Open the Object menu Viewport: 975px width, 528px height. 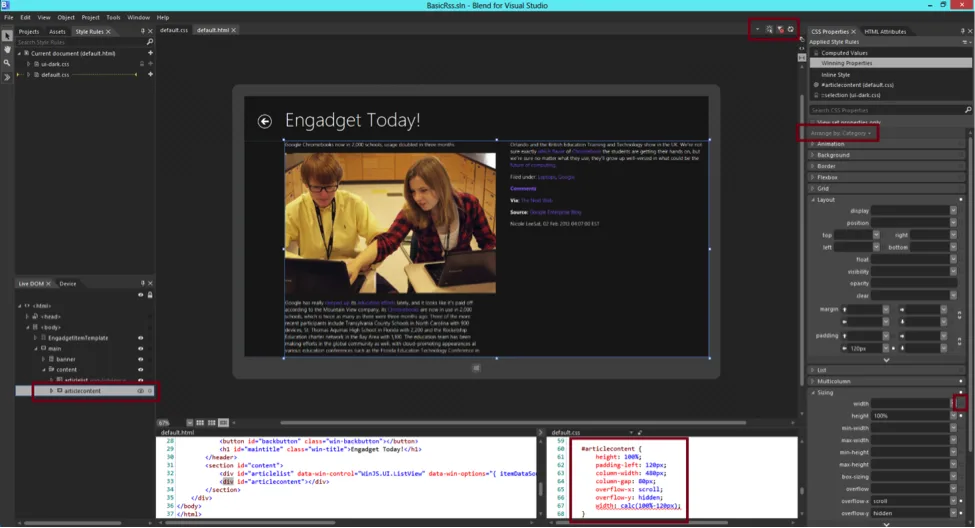pyautogui.click(x=66, y=17)
